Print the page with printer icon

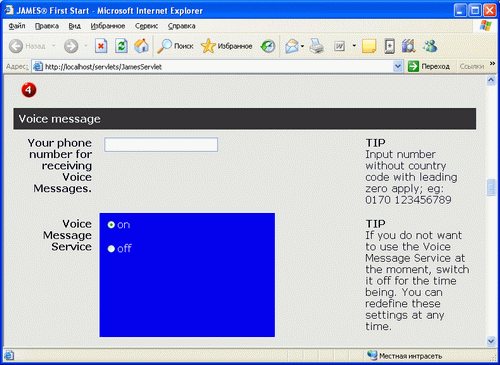pyautogui.click(x=316, y=46)
